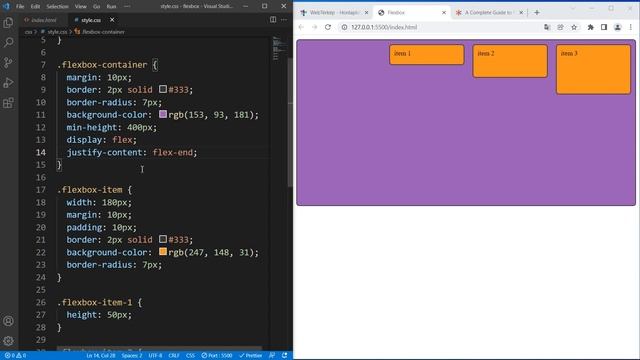Click the item 3 box on page
Image resolution: width=640 pixels, height=360 pixels.
593,69
